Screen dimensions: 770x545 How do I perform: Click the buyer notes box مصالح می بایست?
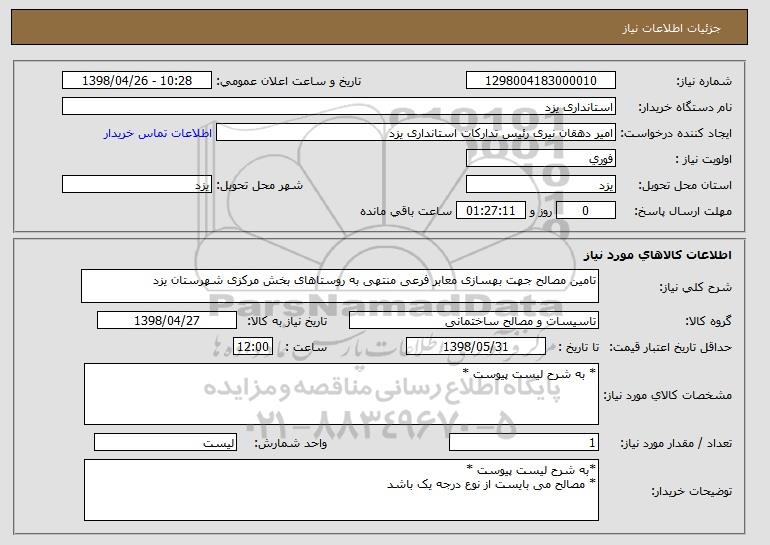(x=341, y=490)
